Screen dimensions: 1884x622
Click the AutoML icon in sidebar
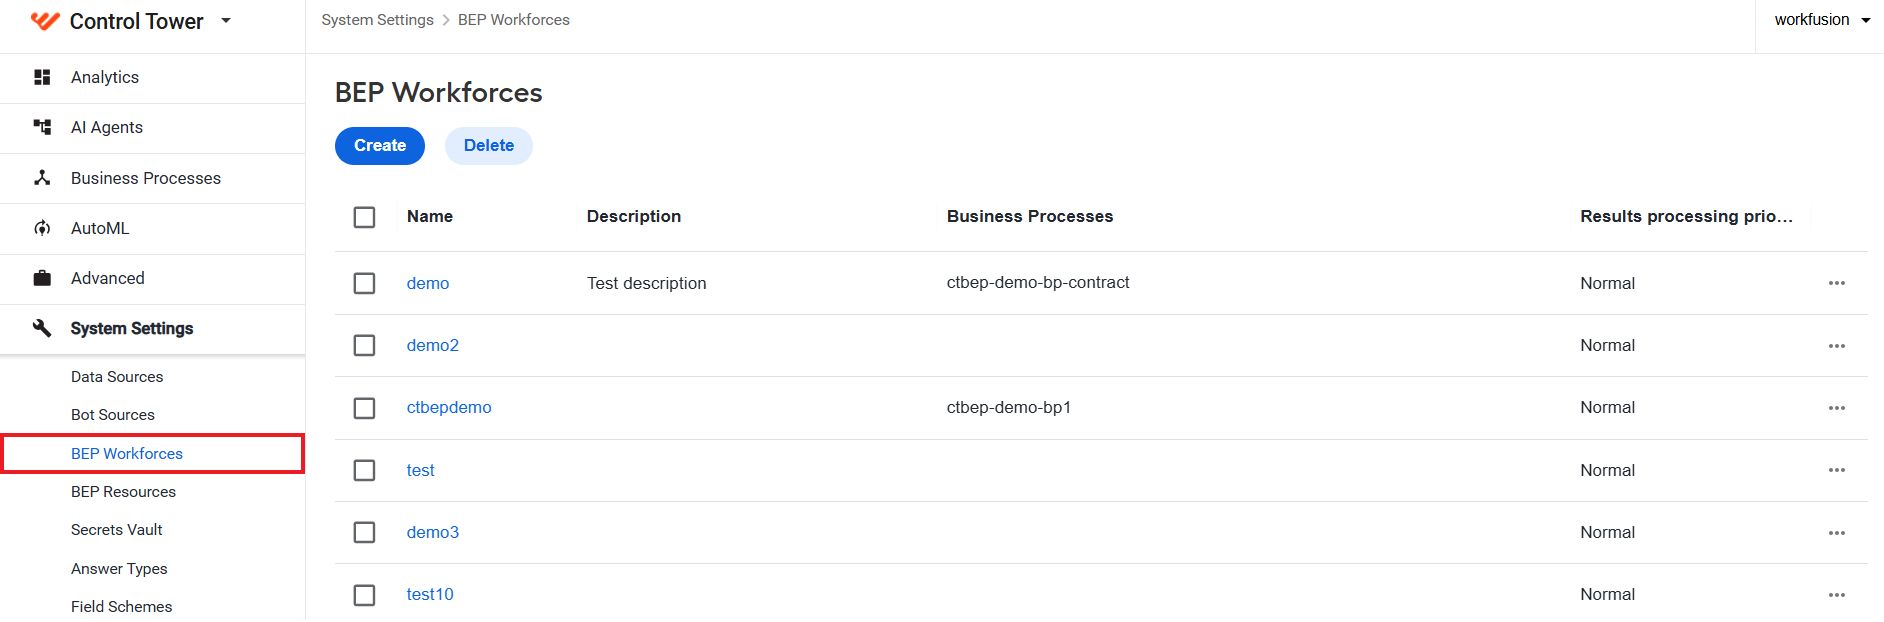click(x=42, y=228)
